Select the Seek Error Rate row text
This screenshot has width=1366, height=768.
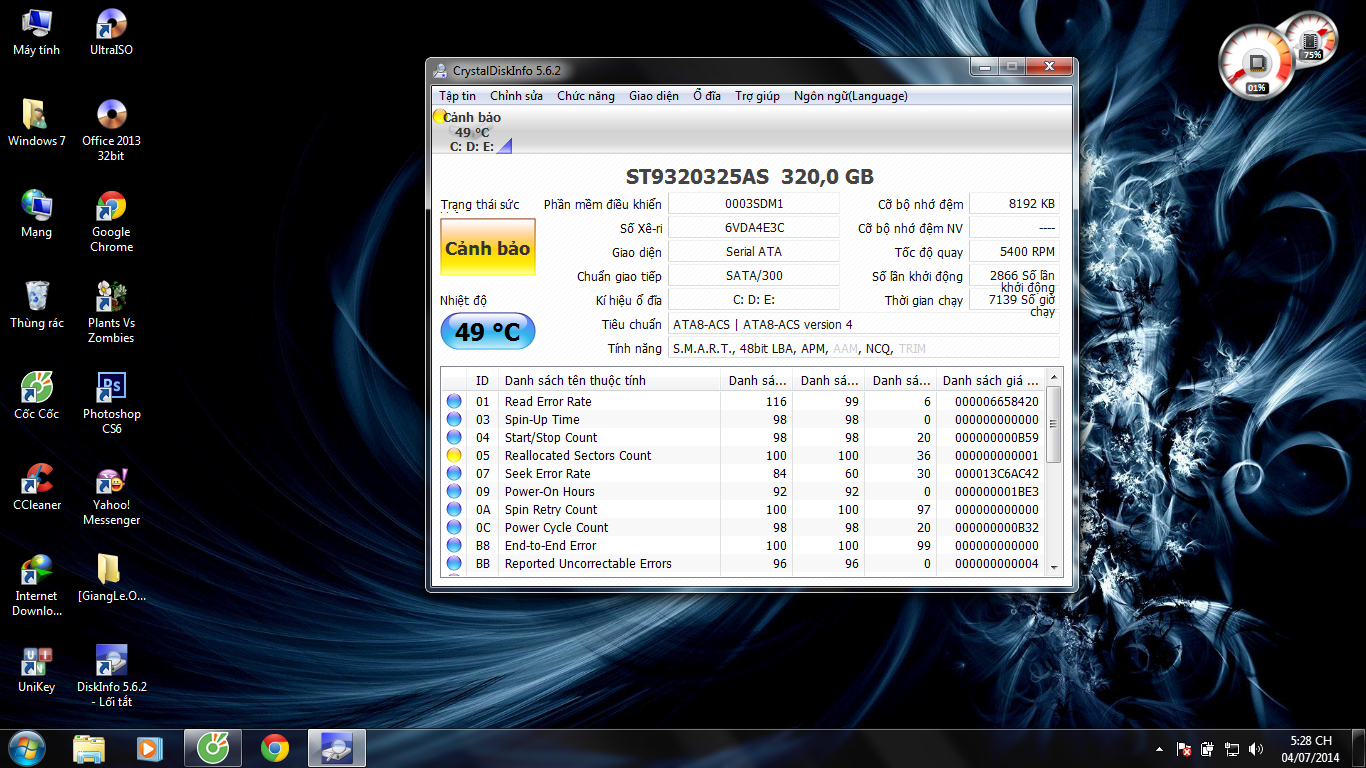[x=547, y=473]
